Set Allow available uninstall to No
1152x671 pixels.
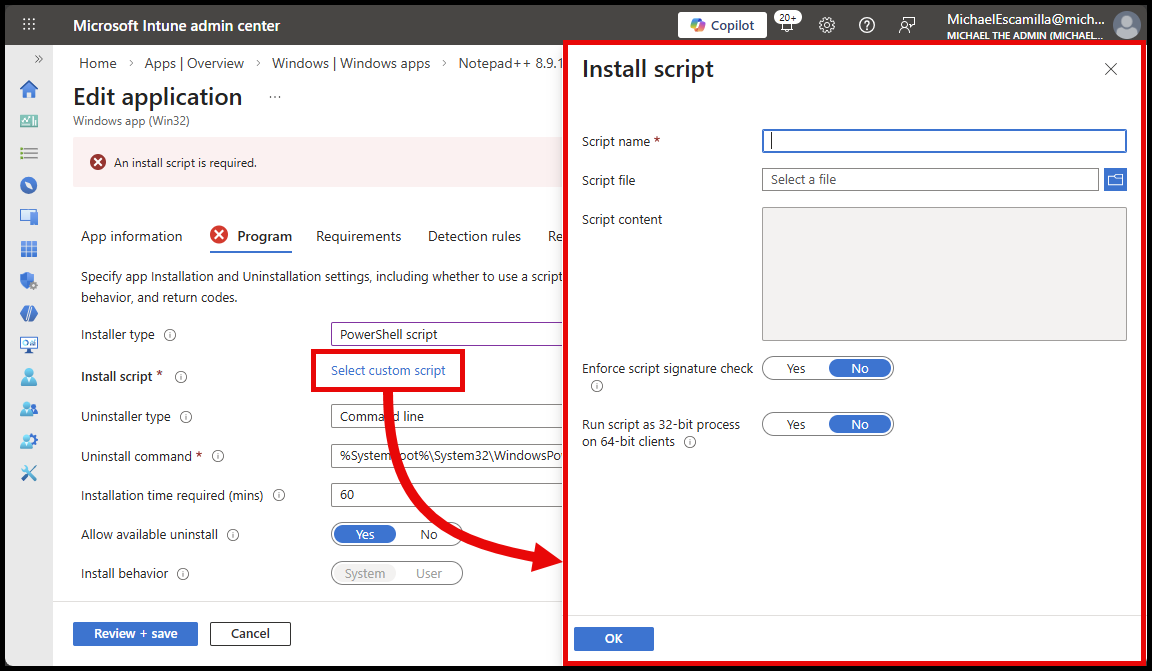click(x=429, y=534)
